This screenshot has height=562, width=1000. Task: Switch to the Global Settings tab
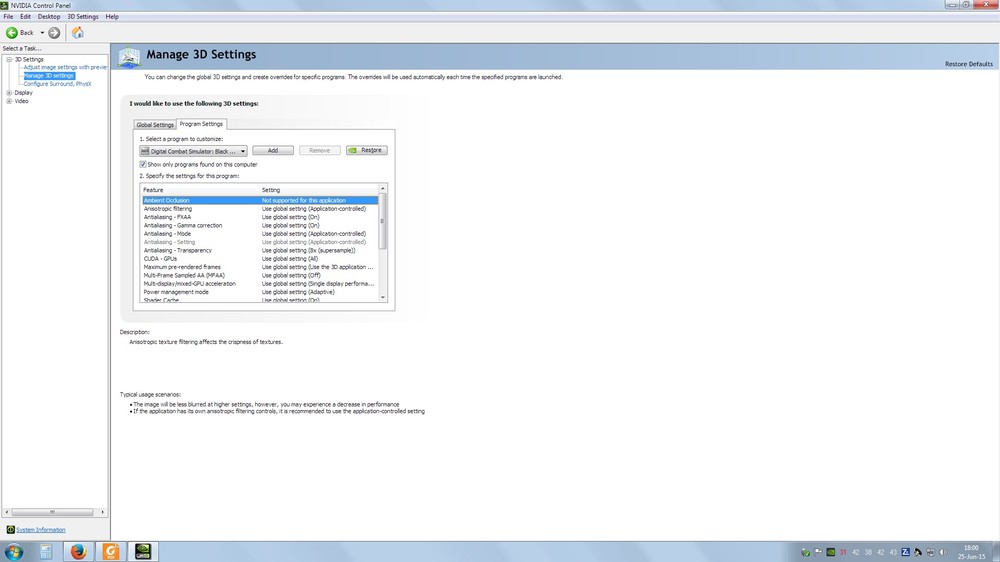155,124
